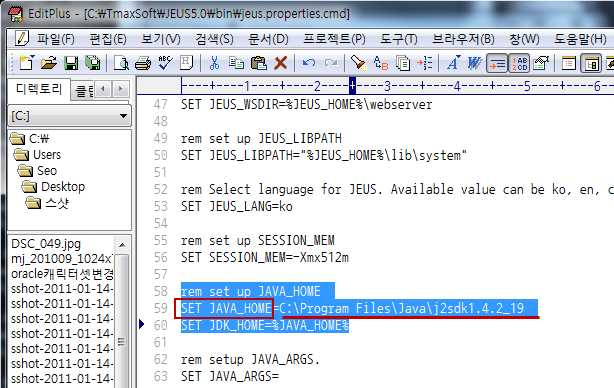Screen dimensions: 614x388
Task: Open the 문서(D) menu
Action: tap(268, 39)
